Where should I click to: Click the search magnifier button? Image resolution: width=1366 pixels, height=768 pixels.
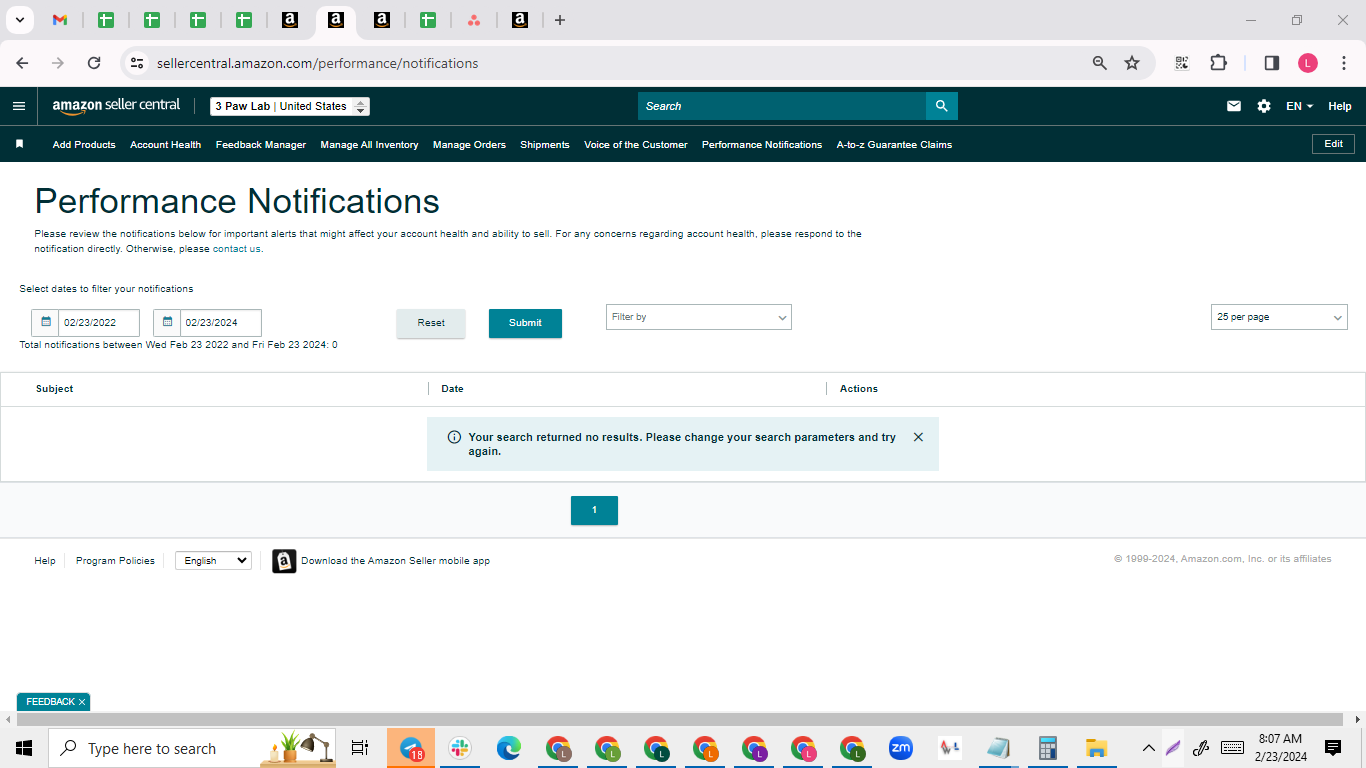(941, 106)
